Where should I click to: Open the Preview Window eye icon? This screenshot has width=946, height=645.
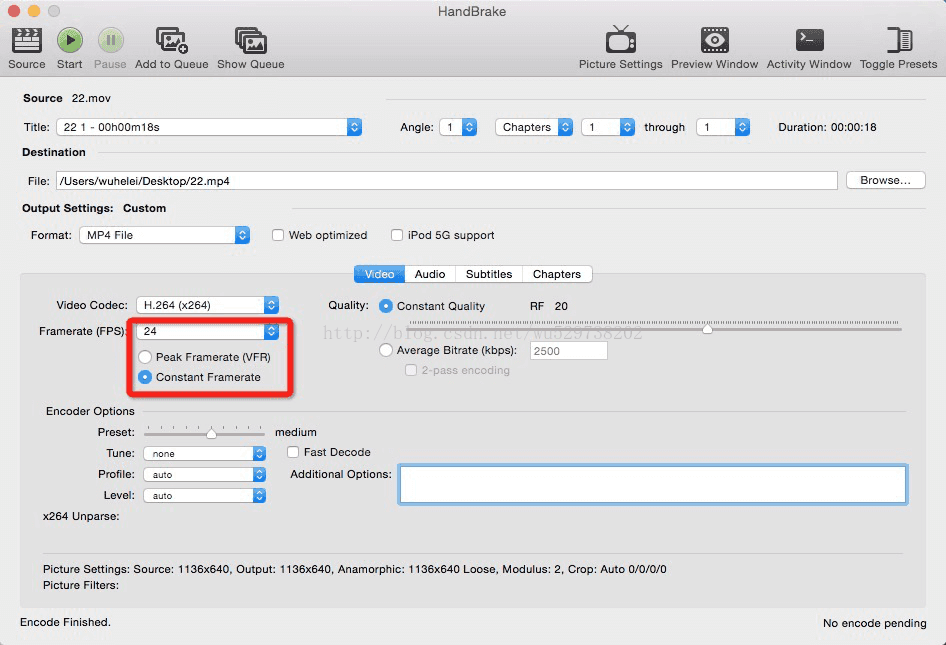(x=714, y=40)
